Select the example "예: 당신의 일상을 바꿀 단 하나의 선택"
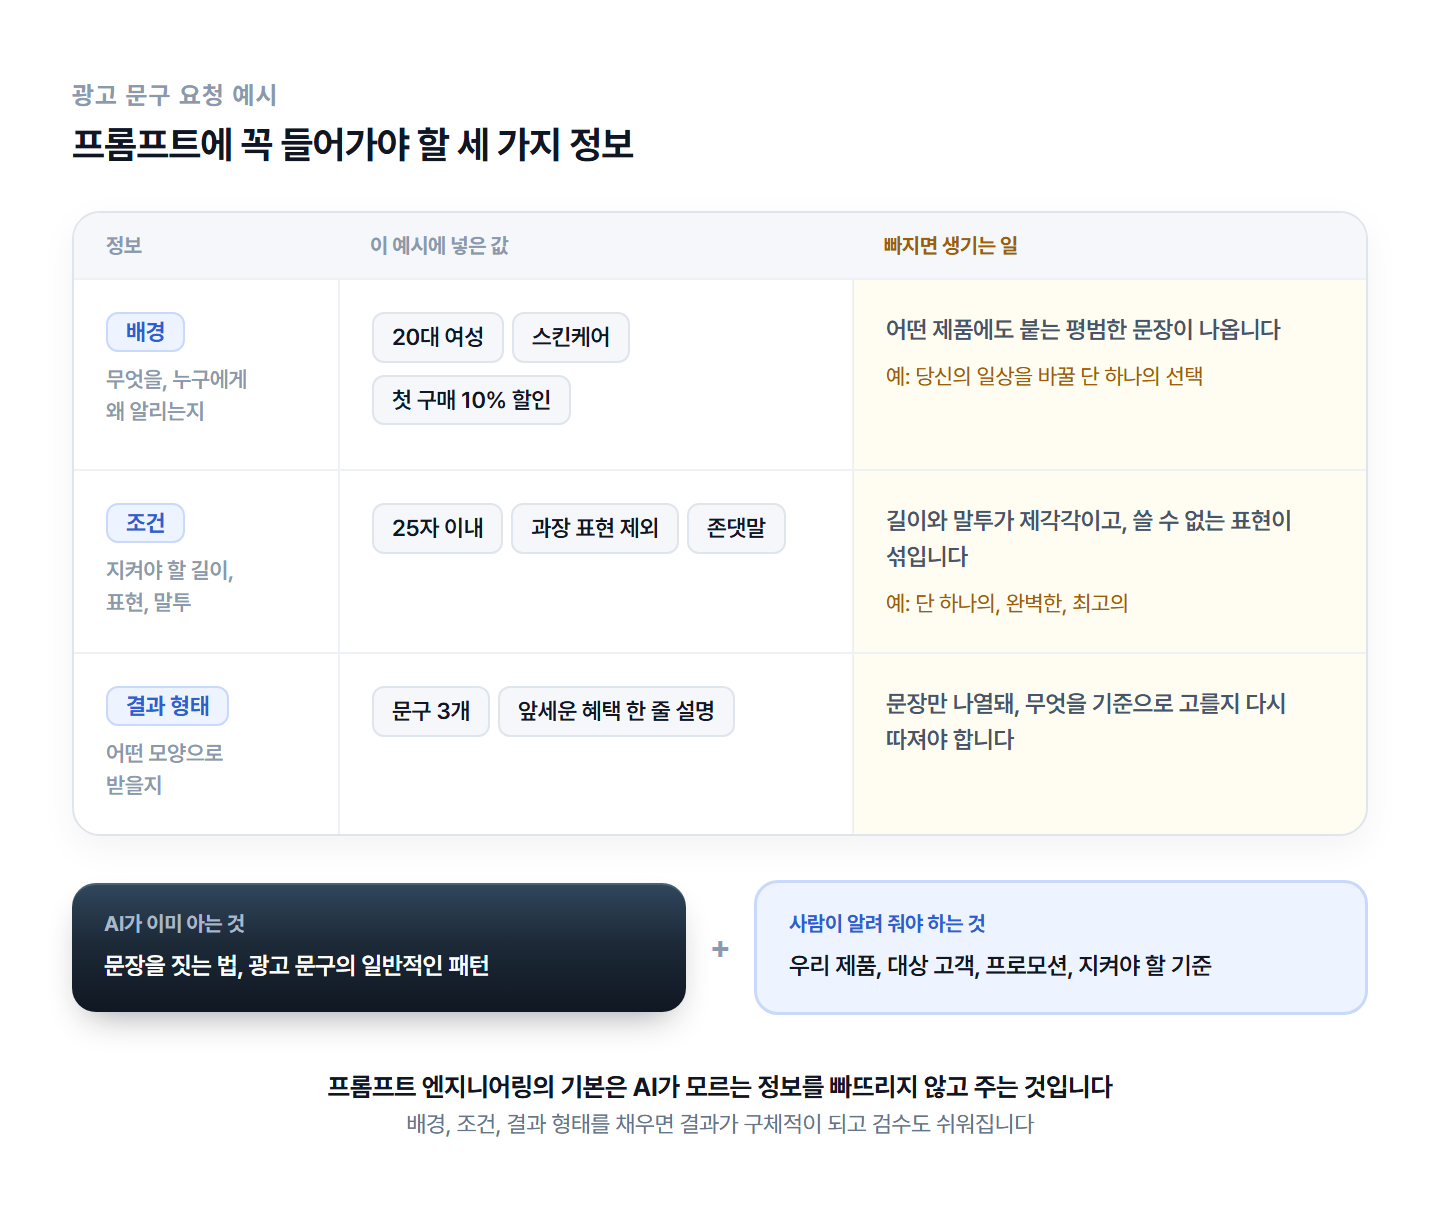The height and width of the screenshot is (1206, 1440). (1044, 376)
